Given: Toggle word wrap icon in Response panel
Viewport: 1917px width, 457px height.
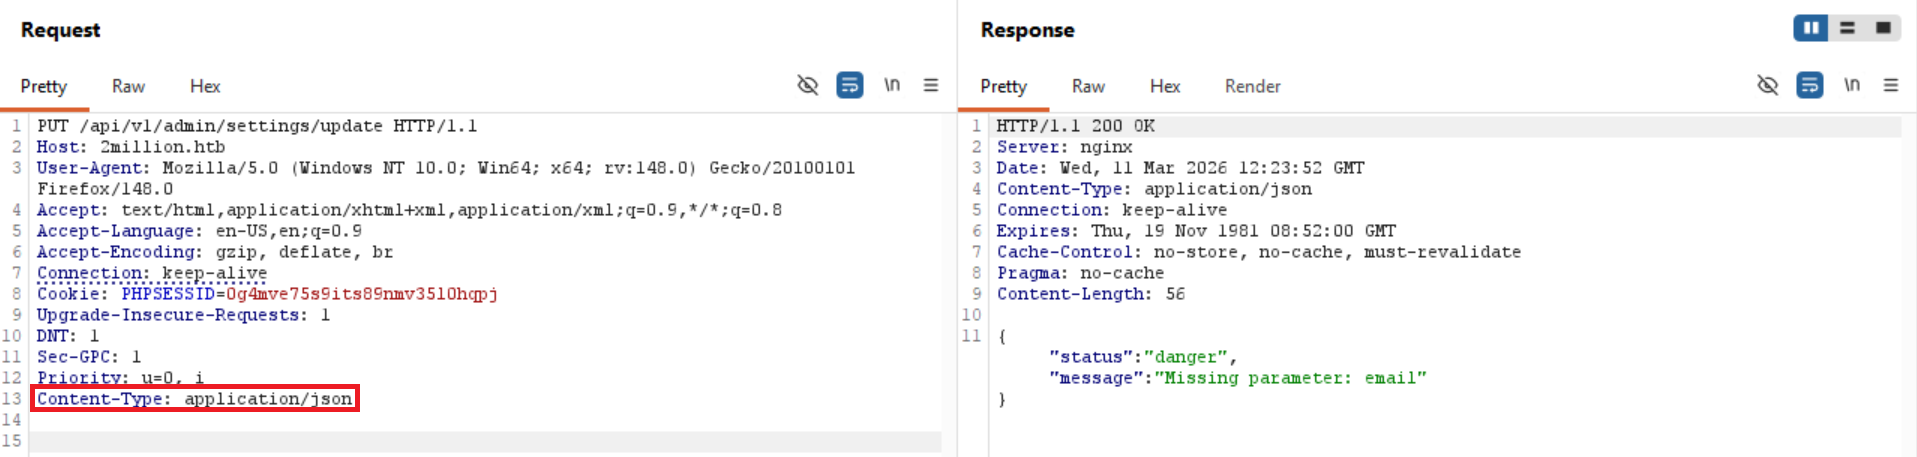Looking at the screenshot, I should point(1810,85).
